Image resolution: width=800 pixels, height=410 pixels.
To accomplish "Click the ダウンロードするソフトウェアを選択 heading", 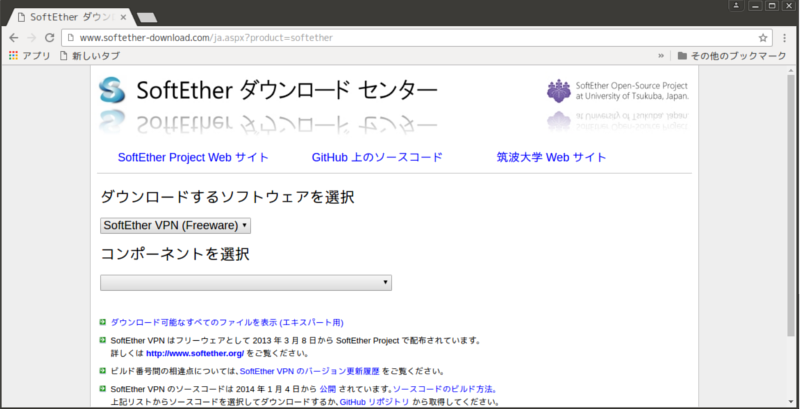I will point(228,196).
